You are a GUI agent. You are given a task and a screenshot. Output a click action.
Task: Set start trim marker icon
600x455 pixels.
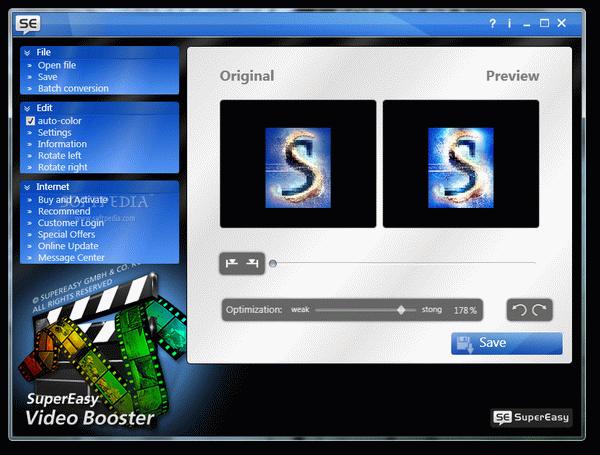point(232,263)
